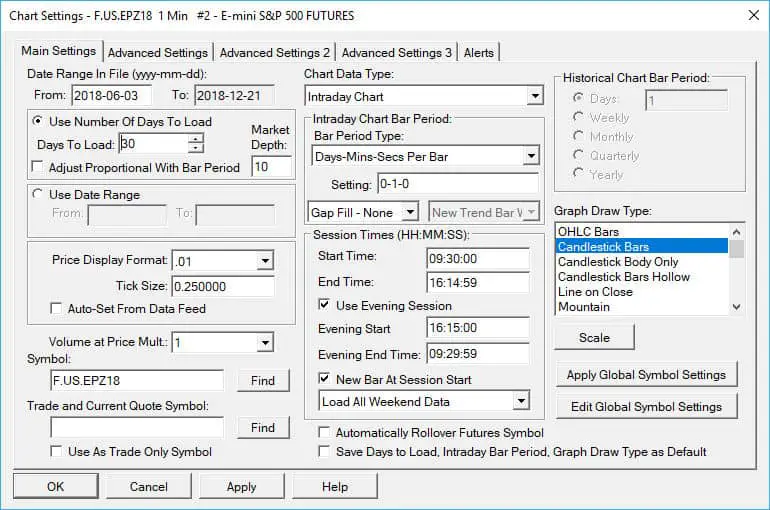Click Find next to Trade Quote Symbol
Image resolution: width=770 pixels, height=510 pixels.
(x=263, y=428)
